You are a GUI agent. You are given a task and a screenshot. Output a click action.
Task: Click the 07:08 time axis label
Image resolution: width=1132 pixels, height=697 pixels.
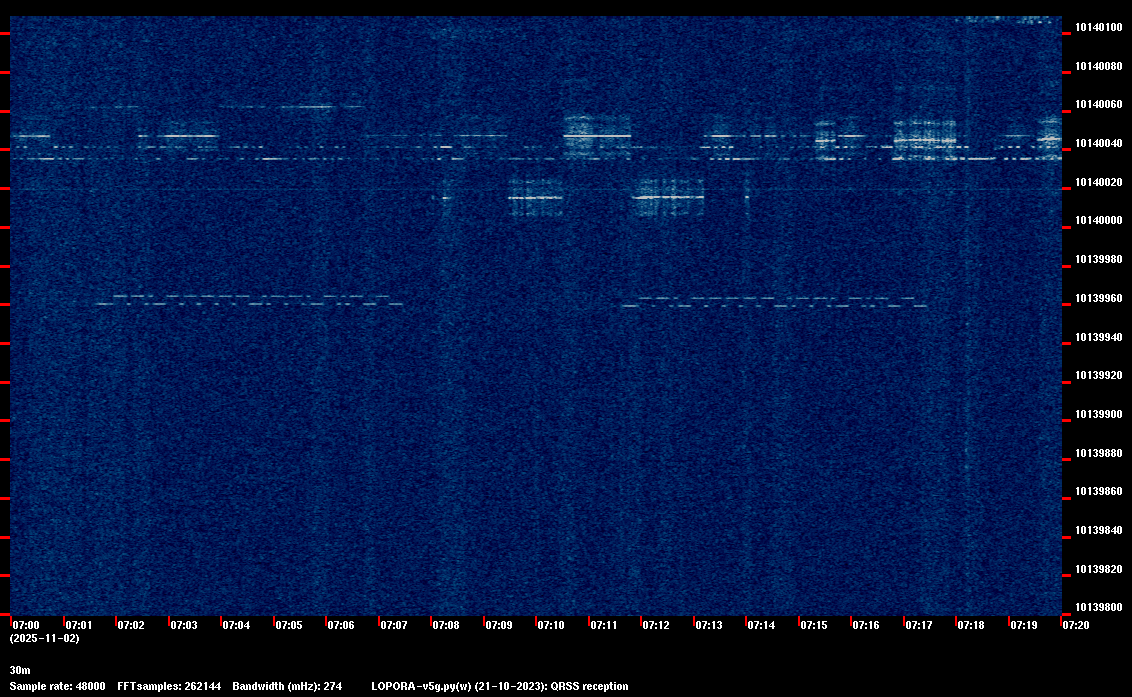tap(446, 625)
